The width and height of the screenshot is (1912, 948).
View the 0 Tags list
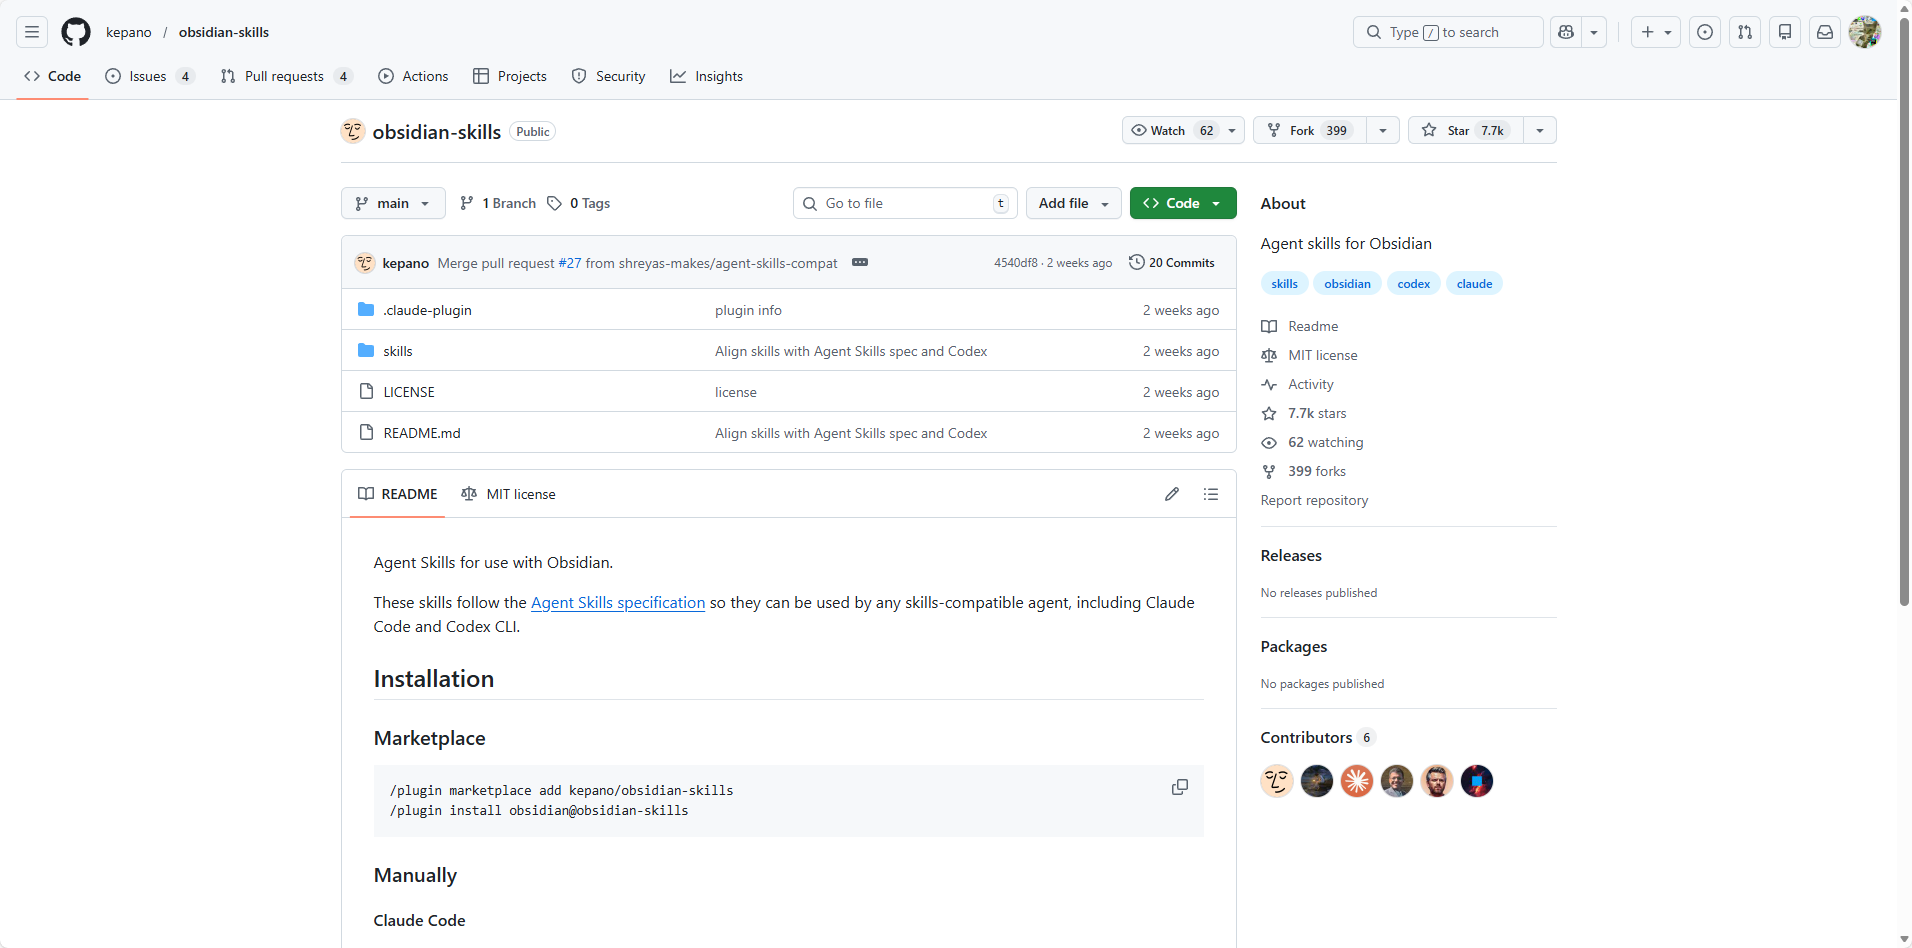pos(579,203)
